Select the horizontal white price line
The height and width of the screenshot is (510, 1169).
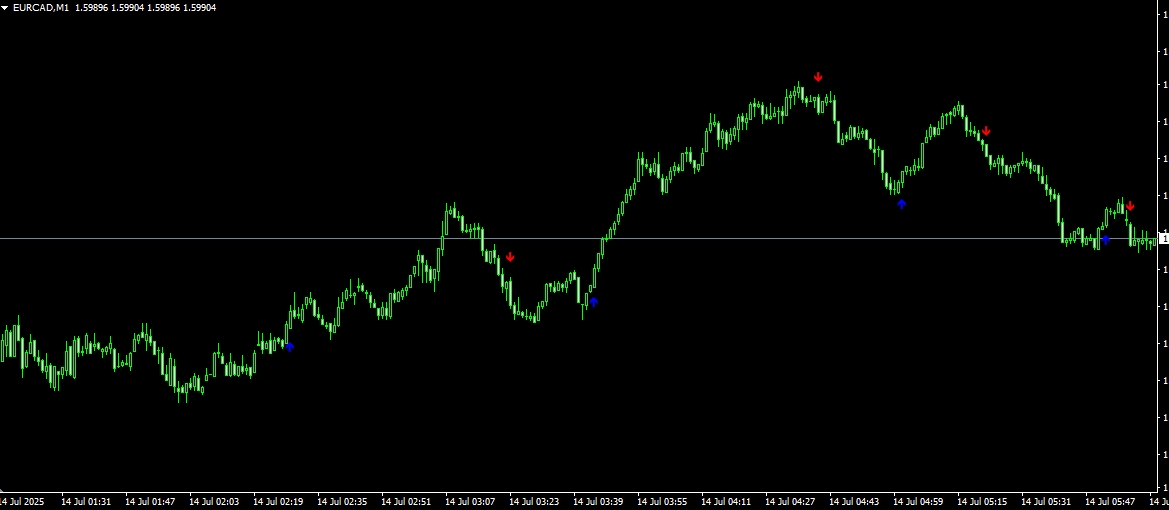point(578,239)
